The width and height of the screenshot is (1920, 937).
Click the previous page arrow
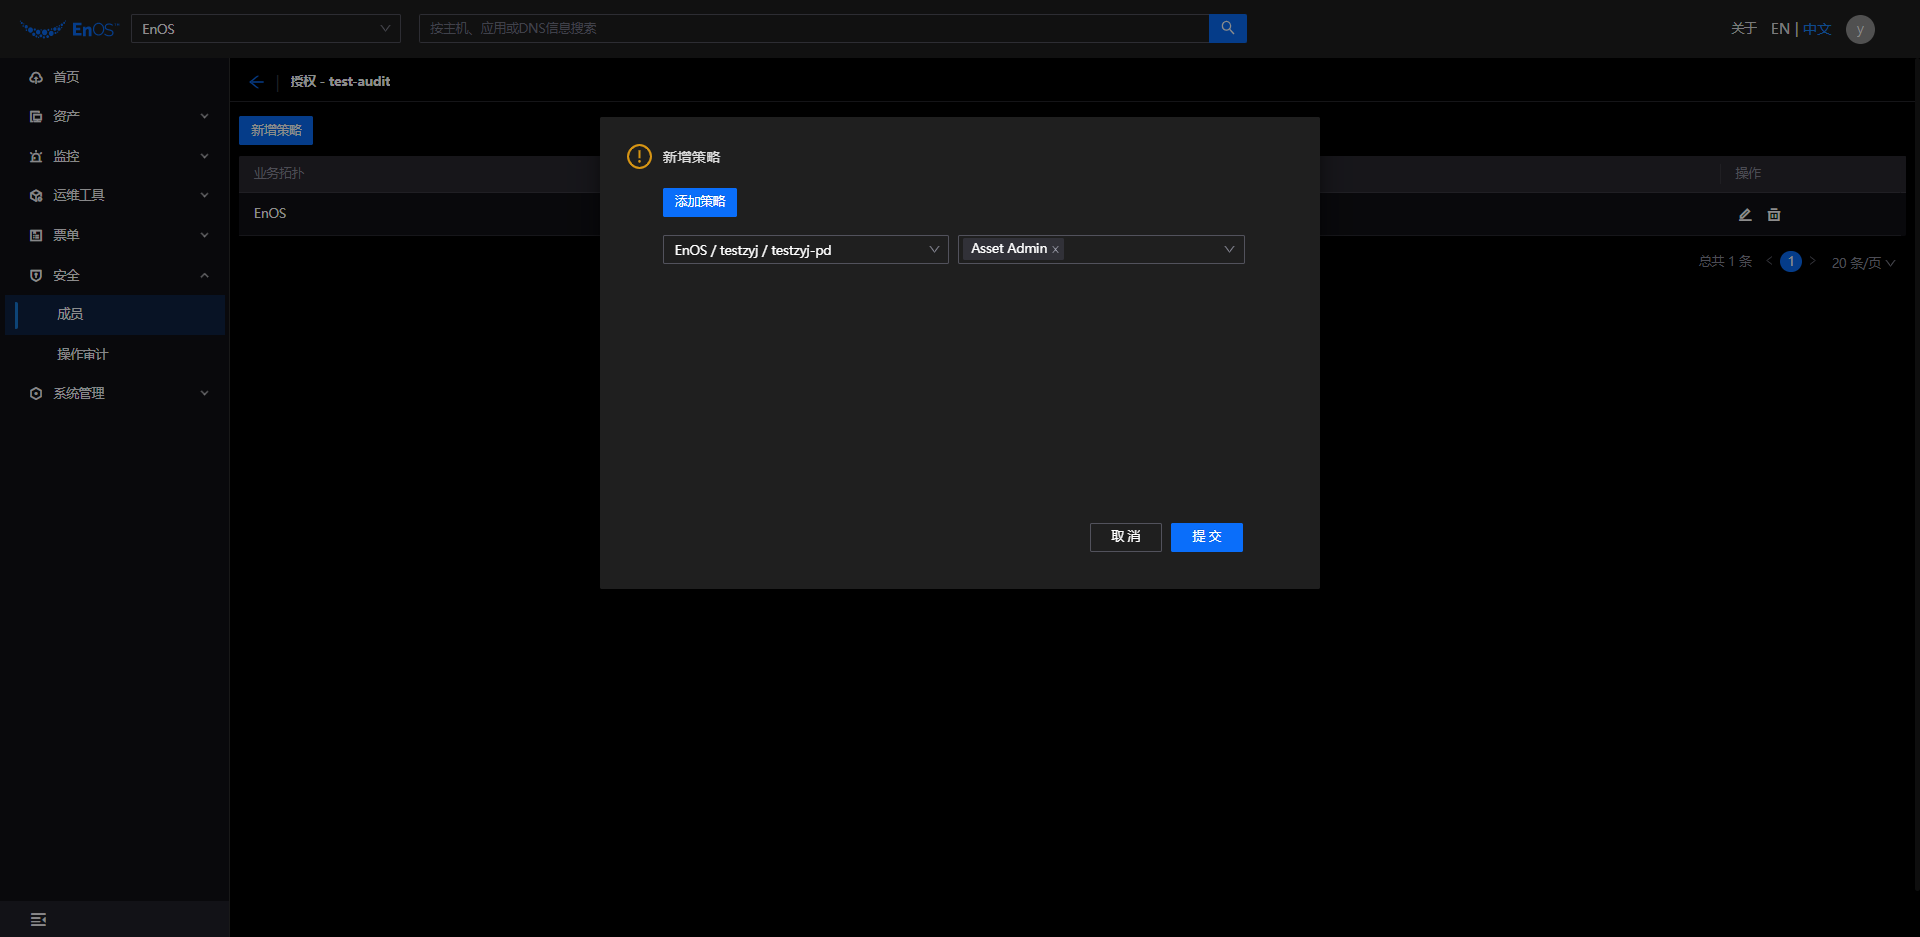(x=1769, y=262)
